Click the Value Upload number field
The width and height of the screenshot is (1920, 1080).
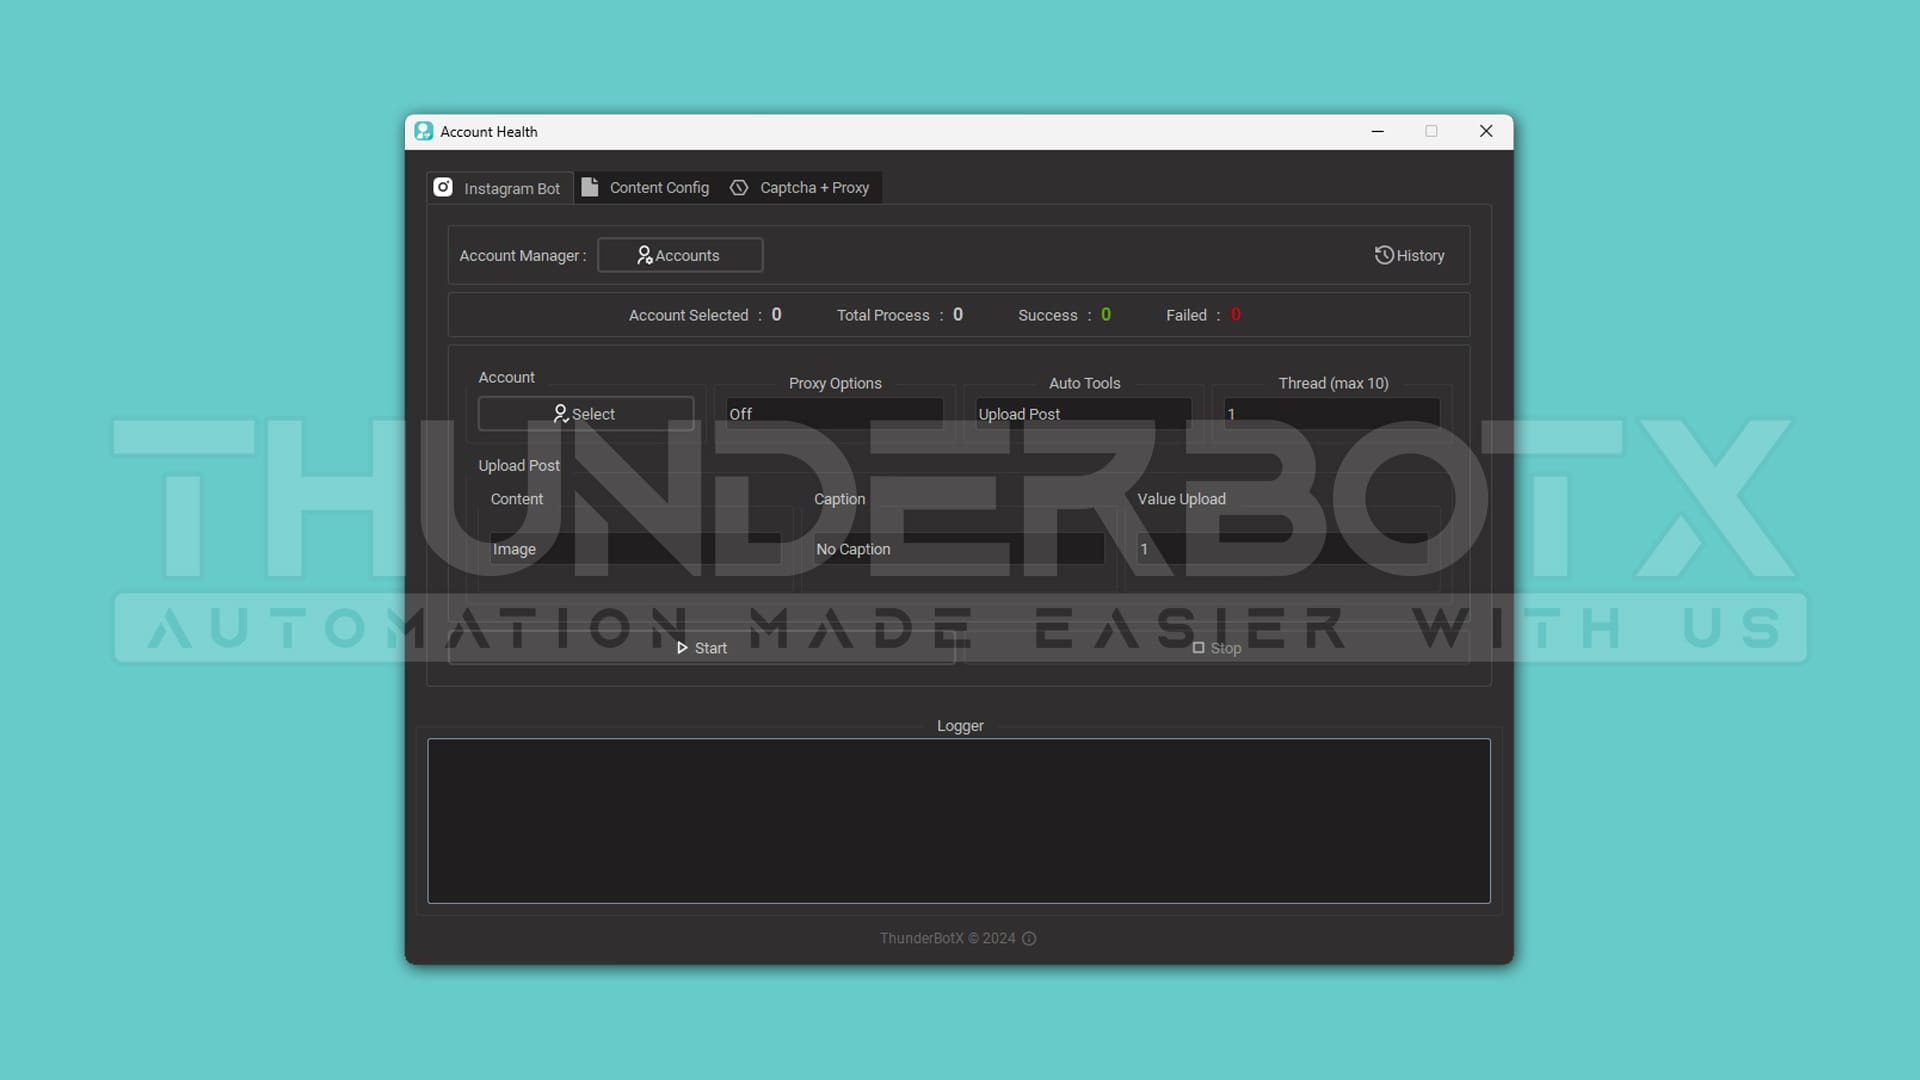[x=1282, y=549]
